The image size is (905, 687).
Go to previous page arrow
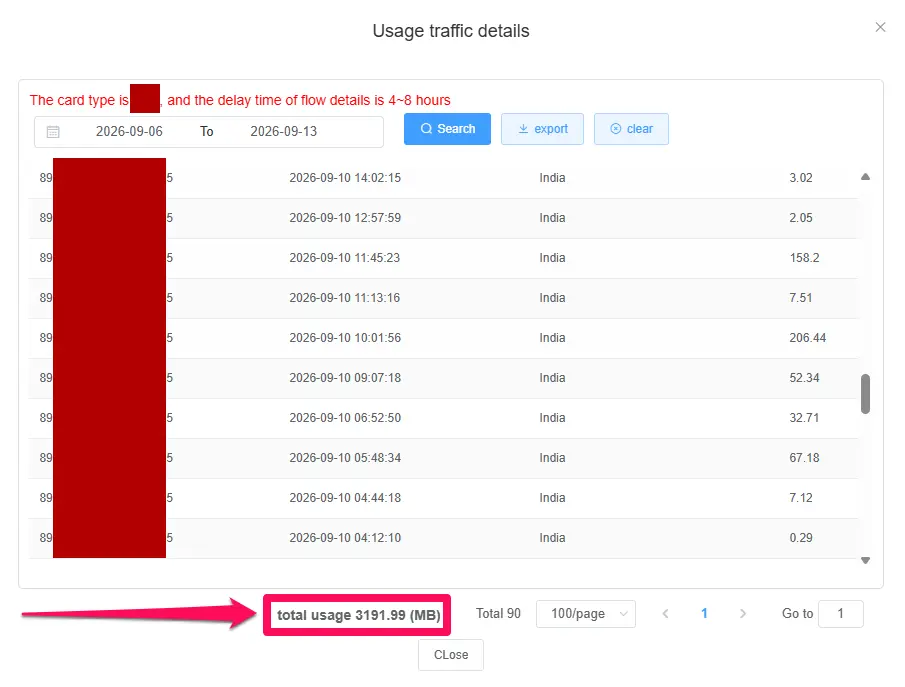[x=665, y=614]
